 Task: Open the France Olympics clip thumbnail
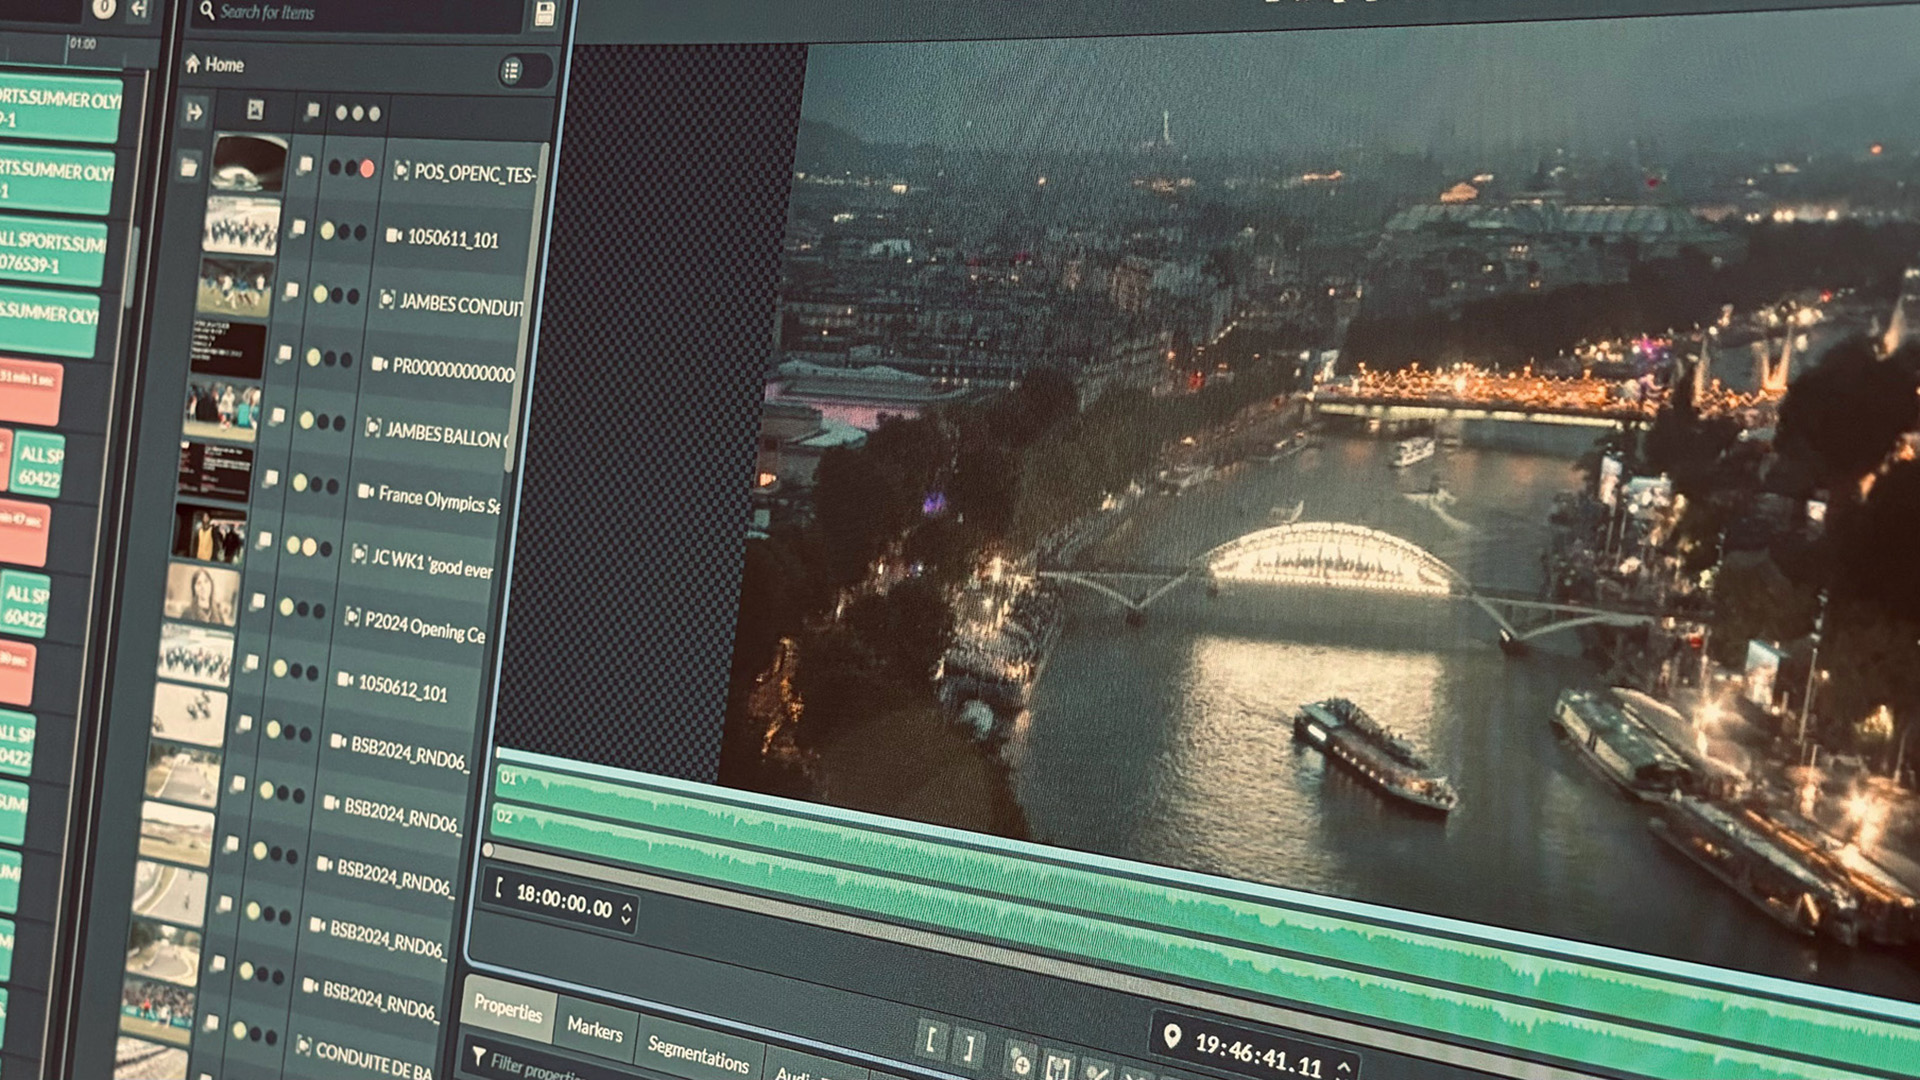tap(214, 472)
